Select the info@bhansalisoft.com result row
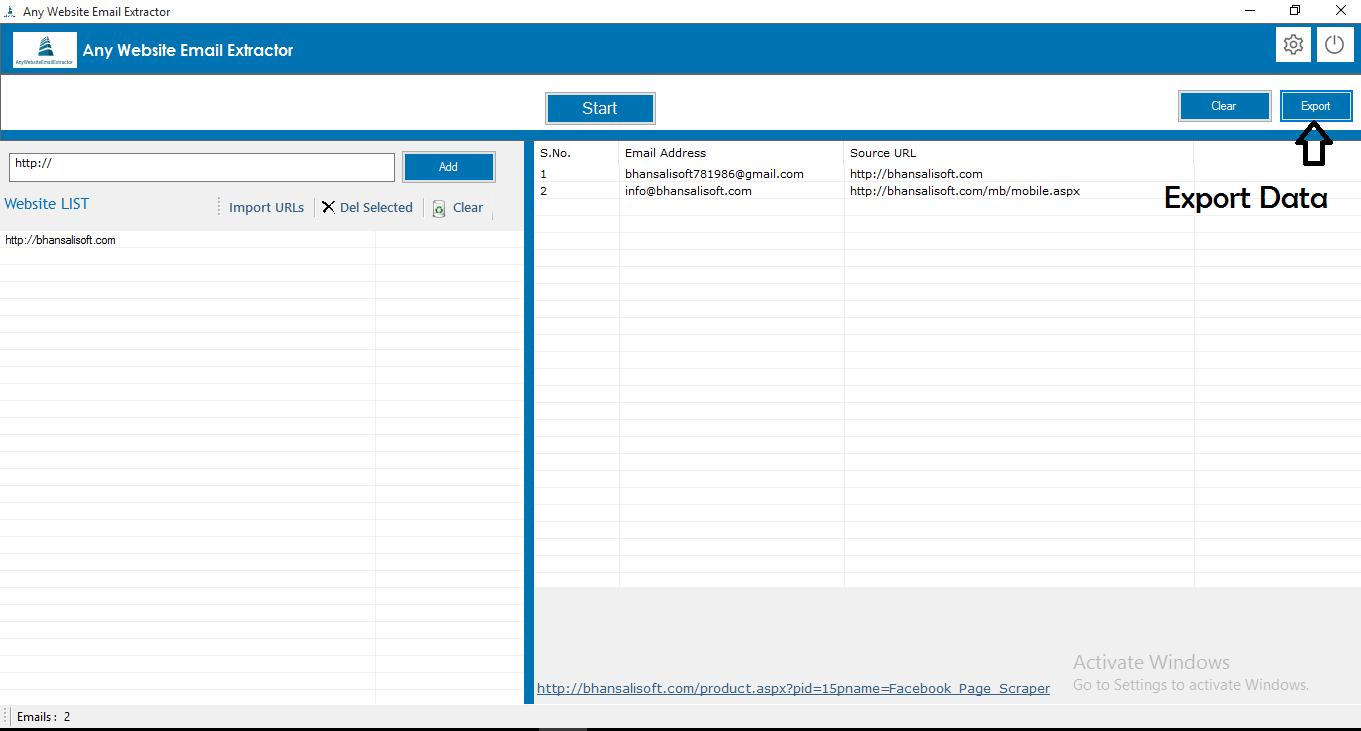 [688, 191]
